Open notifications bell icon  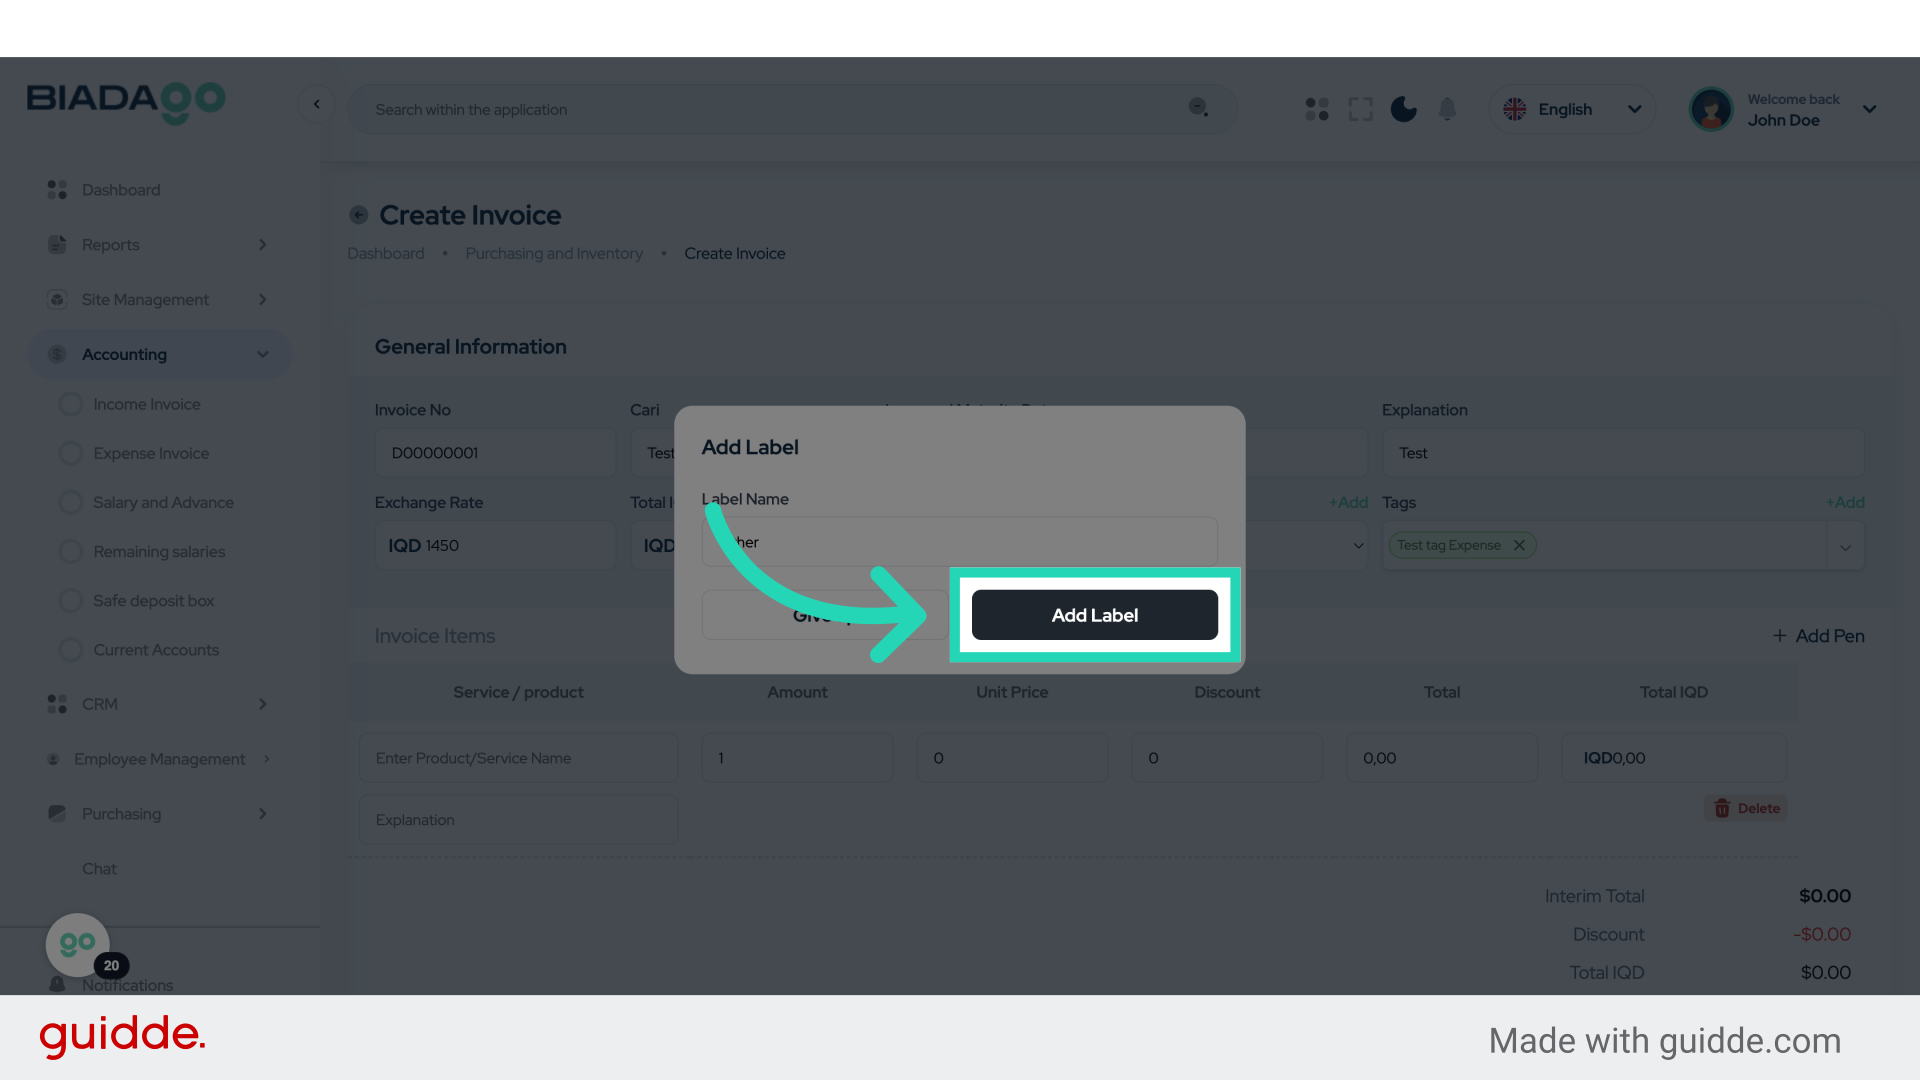tap(1447, 109)
